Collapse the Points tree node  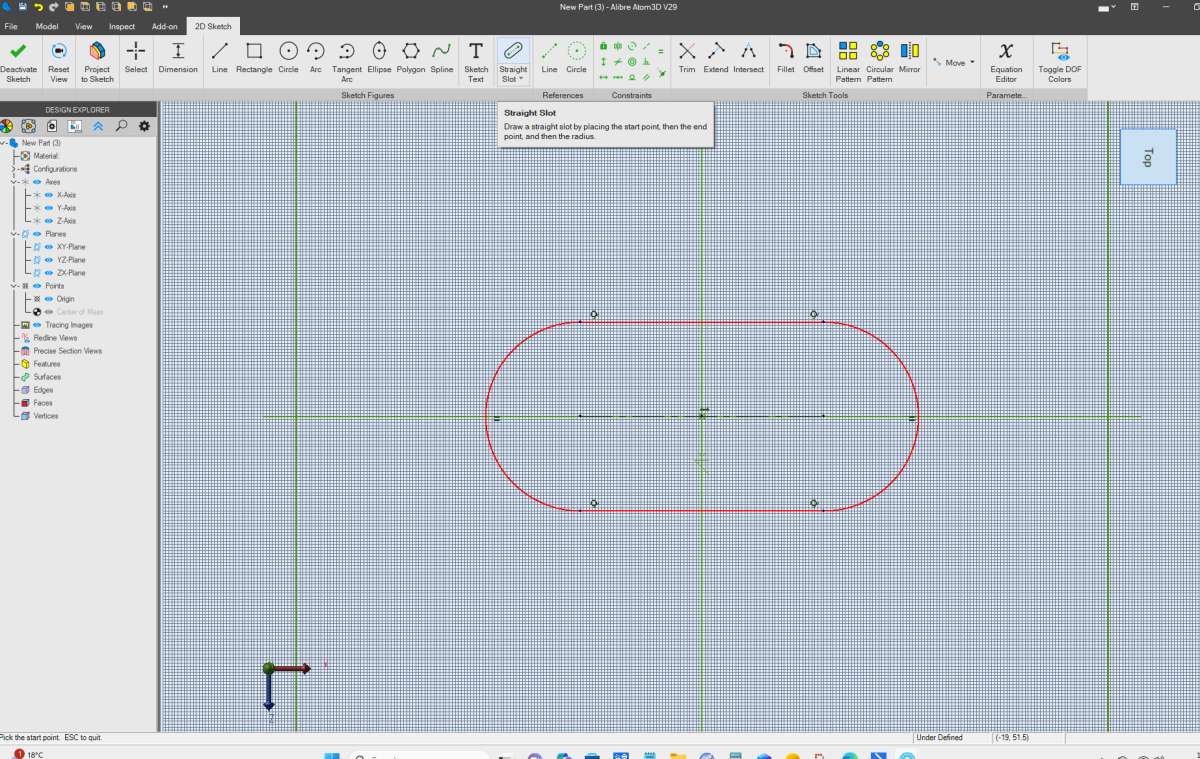coord(14,286)
